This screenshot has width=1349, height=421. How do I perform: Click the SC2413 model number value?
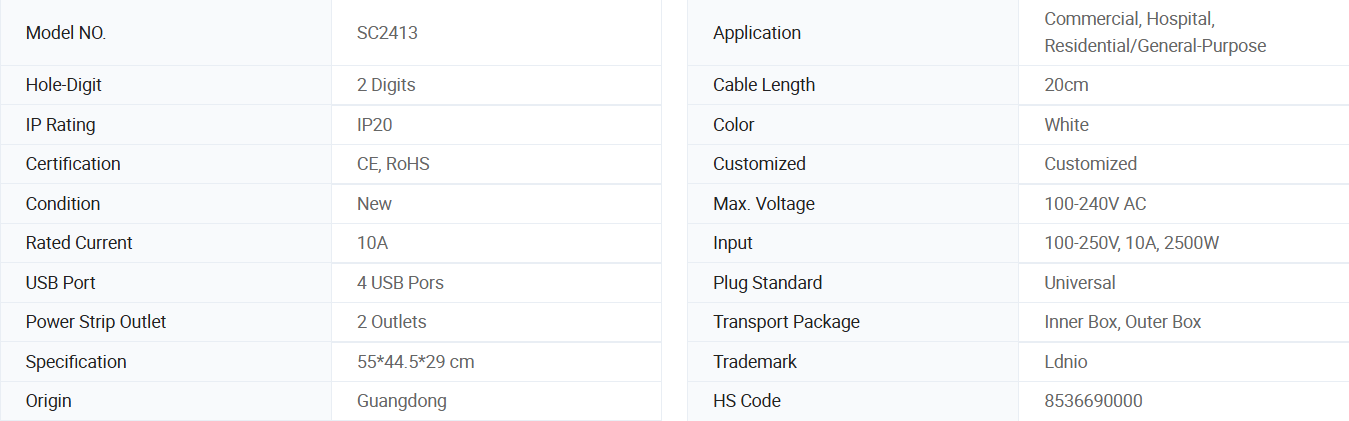point(387,33)
